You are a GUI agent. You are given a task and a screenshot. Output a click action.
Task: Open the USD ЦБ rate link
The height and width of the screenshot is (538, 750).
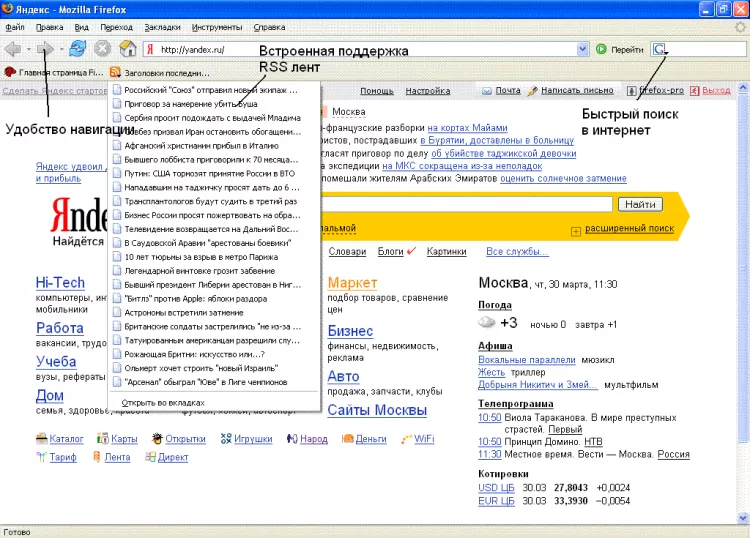point(496,488)
